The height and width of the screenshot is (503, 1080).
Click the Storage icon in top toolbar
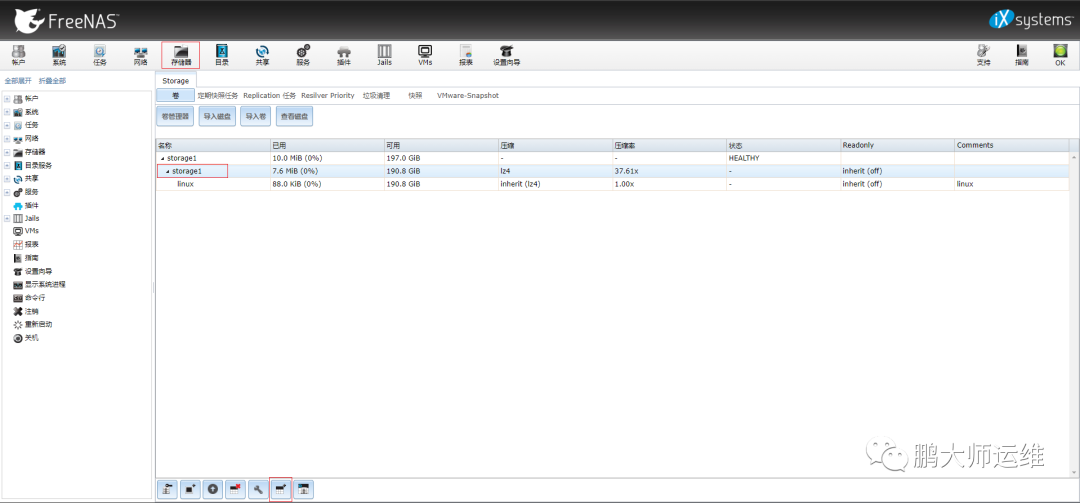tap(181, 54)
